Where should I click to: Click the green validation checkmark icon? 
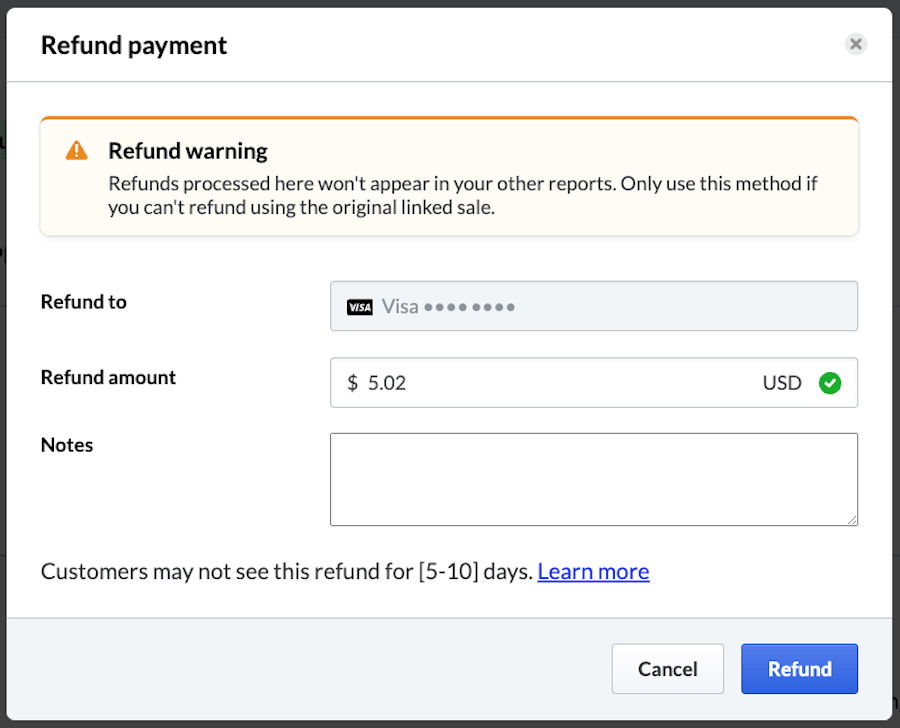(x=830, y=382)
